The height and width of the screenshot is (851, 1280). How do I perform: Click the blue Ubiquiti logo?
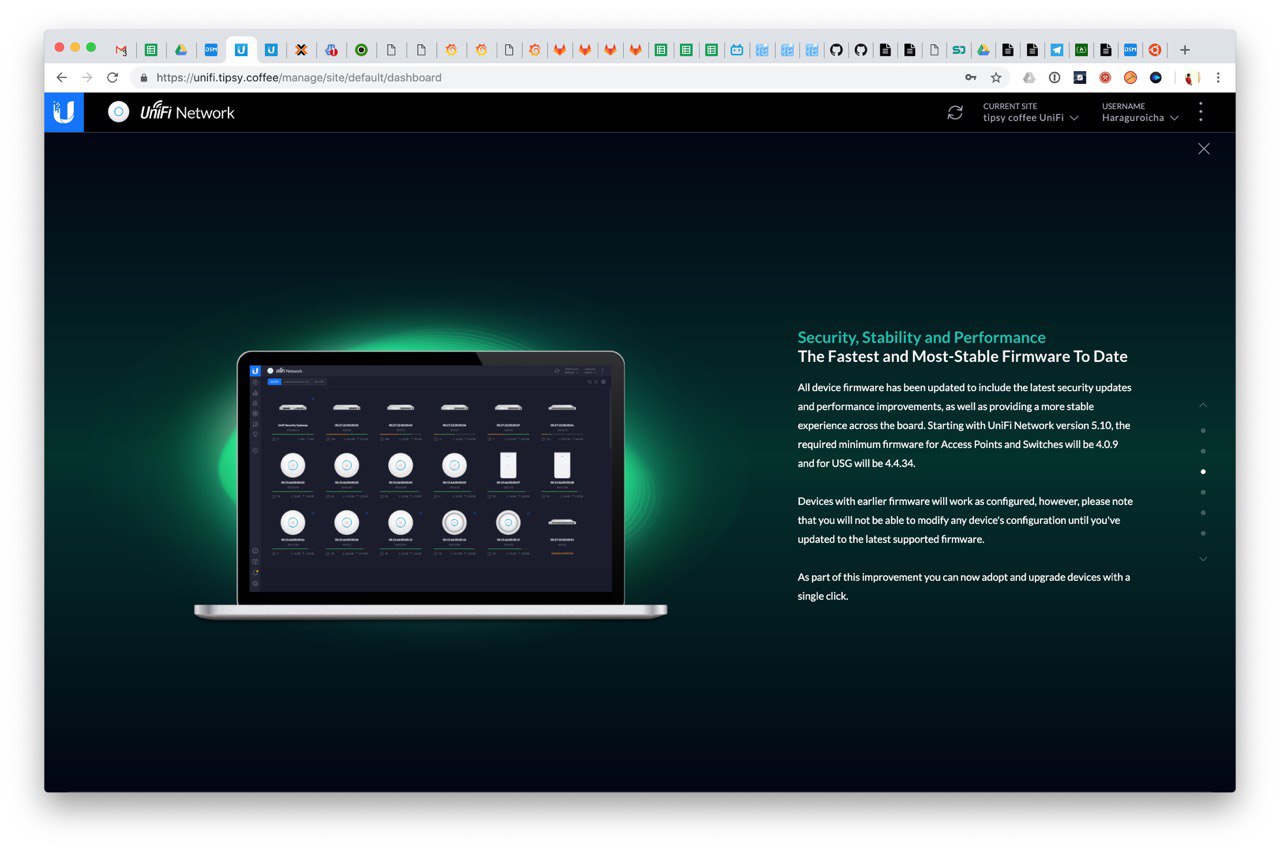click(64, 112)
